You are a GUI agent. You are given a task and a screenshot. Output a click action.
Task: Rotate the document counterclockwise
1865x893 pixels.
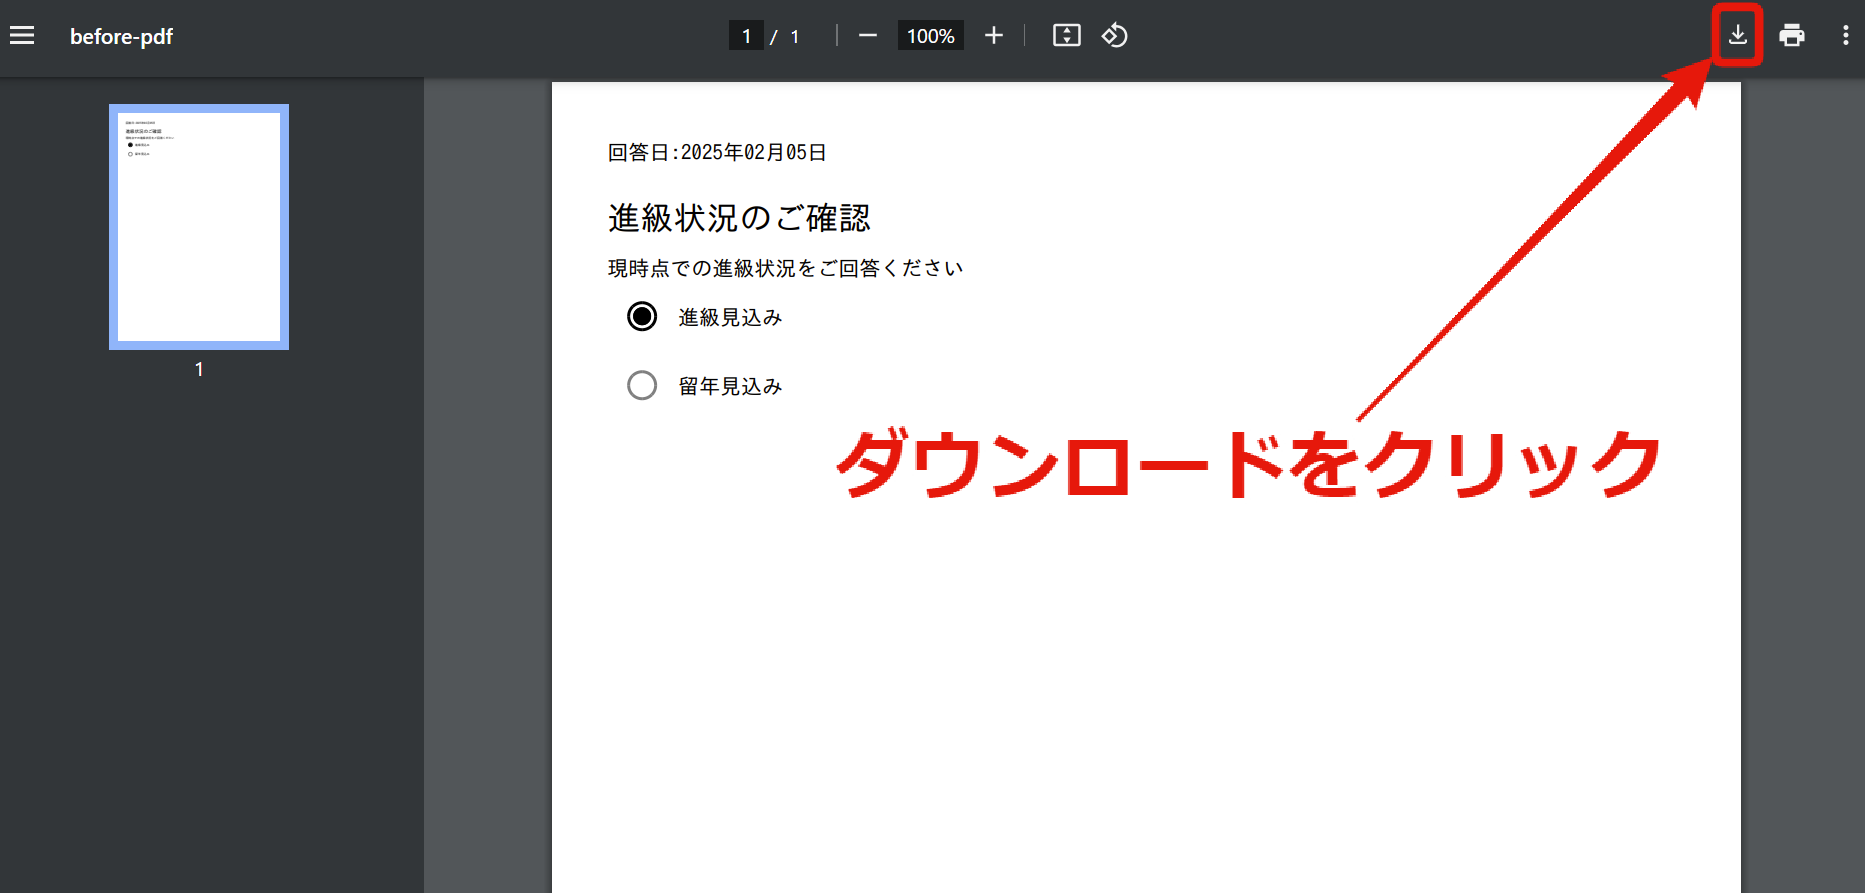point(1115,36)
